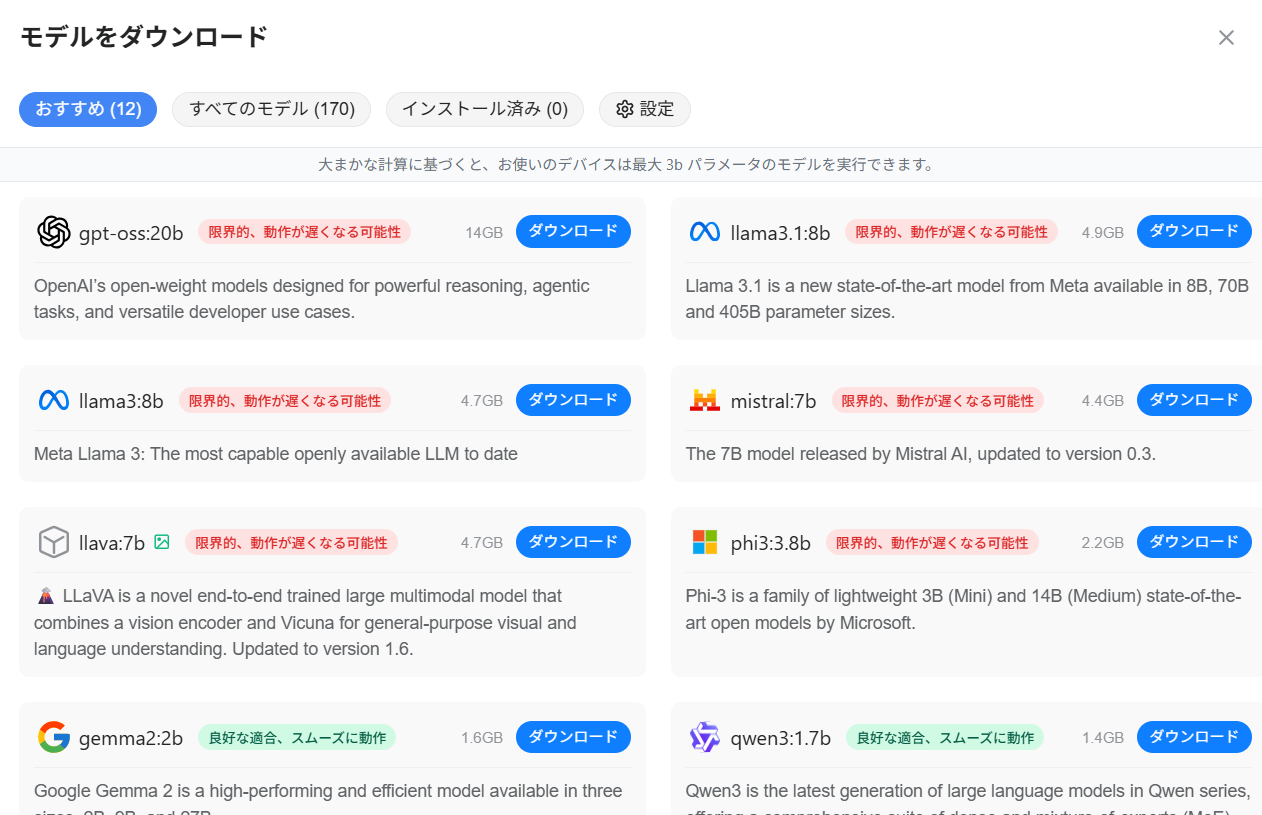Select the Meta icon beside llama3.1:8b
The width and height of the screenshot is (1262, 815).
coord(704,231)
